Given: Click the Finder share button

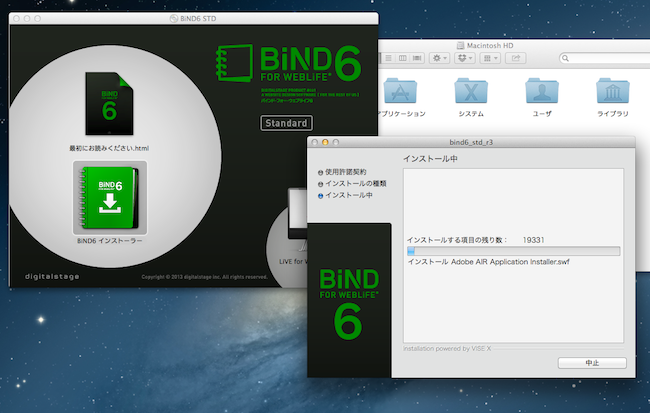Looking at the screenshot, I should 516,58.
